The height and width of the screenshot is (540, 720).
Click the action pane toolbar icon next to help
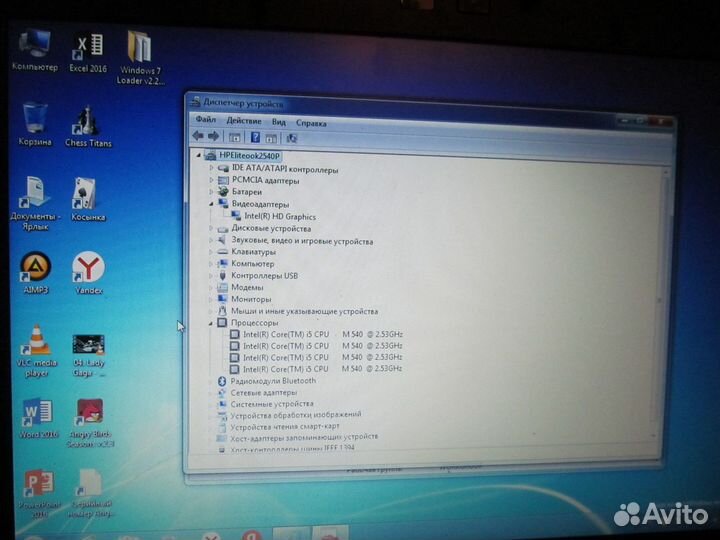[x=271, y=138]
